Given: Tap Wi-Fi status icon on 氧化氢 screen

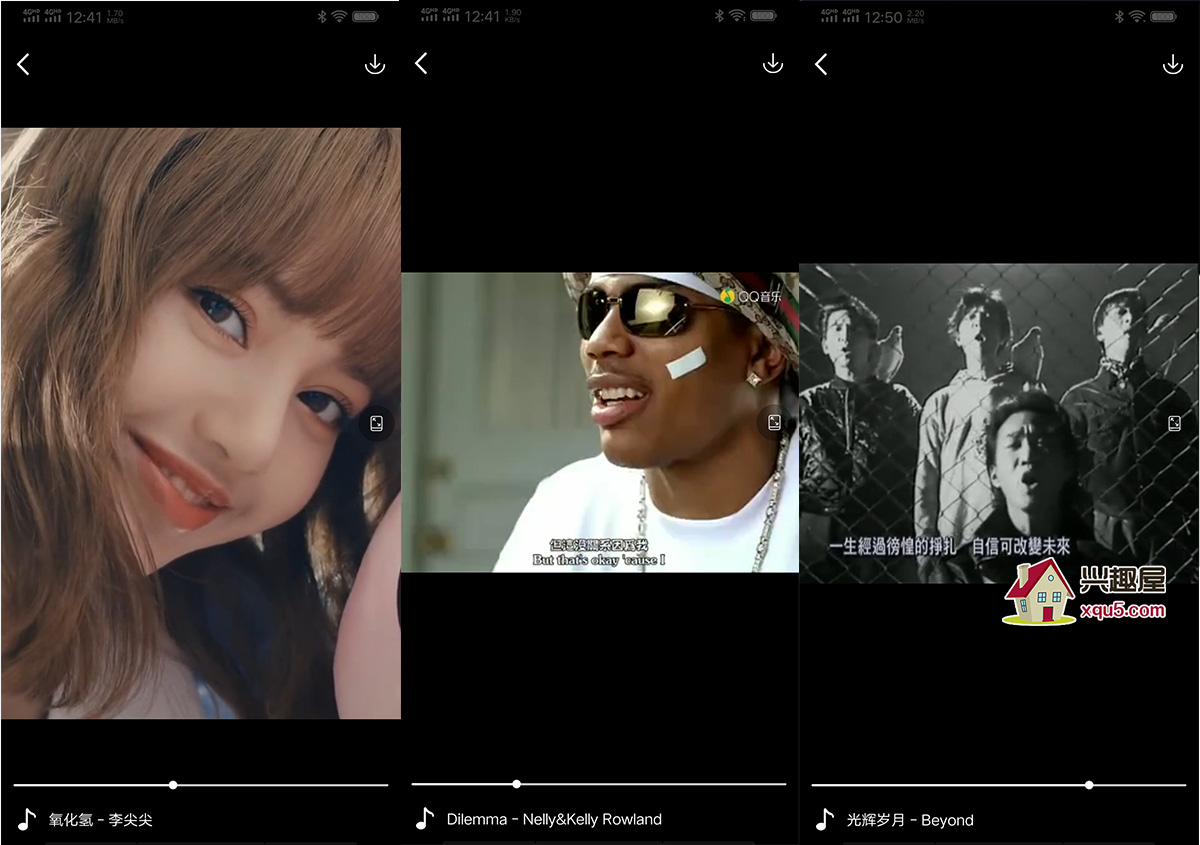Looking at the screenshot, I should coord(339,16).
